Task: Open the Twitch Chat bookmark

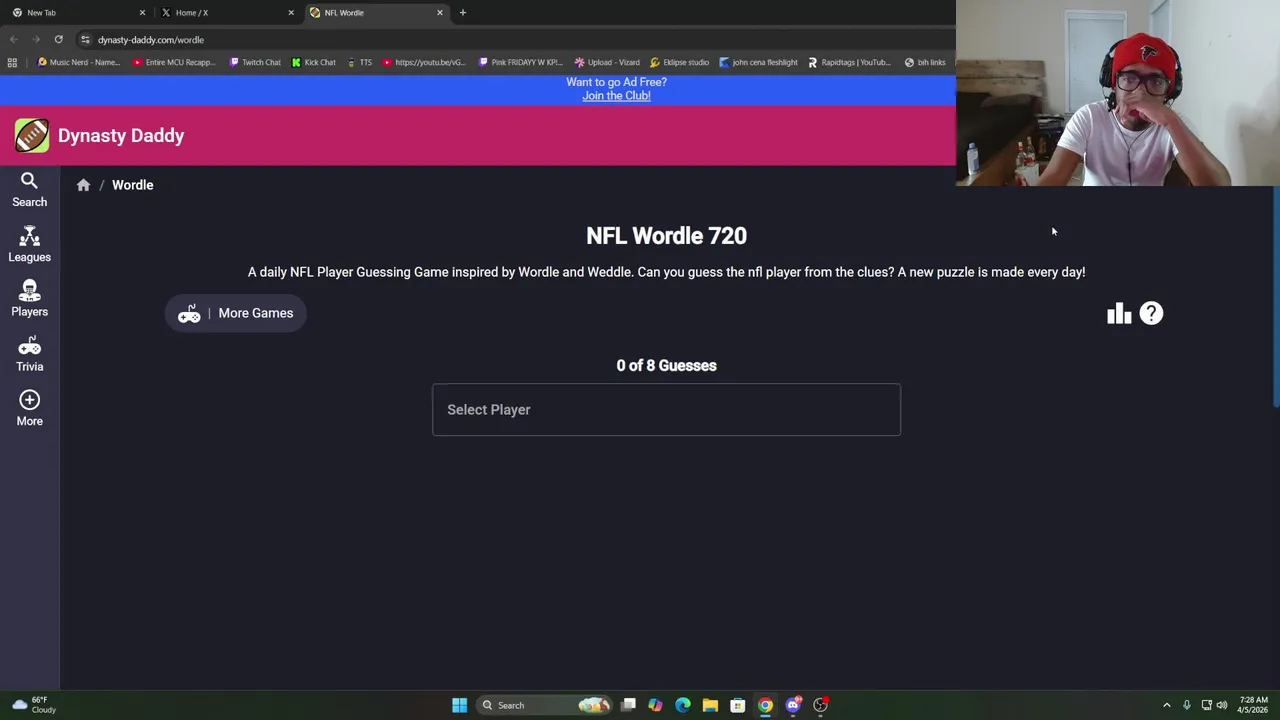Action: click(255, 62)
